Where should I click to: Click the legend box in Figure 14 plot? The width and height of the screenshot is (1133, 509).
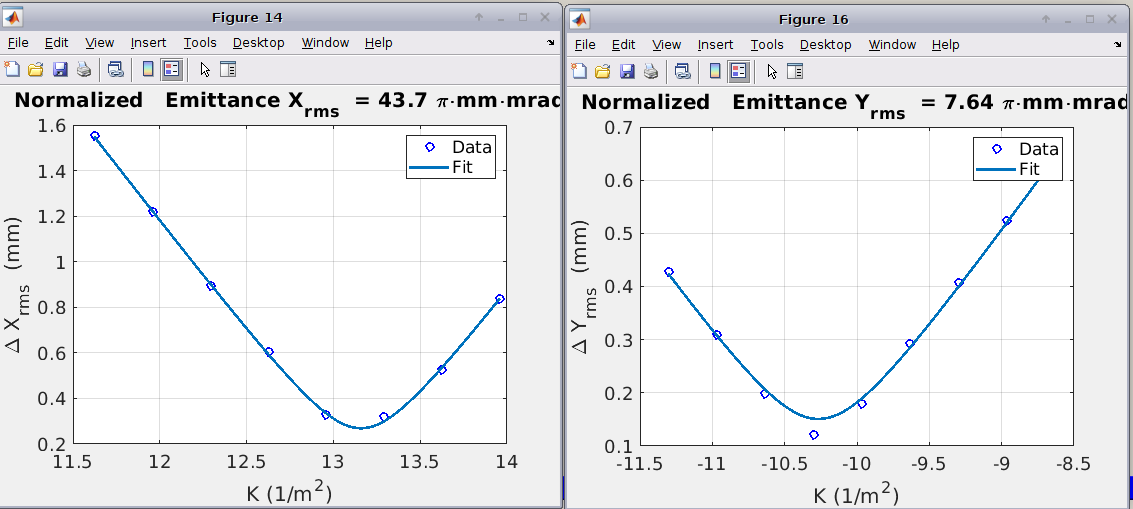click(x=451, y=157)
